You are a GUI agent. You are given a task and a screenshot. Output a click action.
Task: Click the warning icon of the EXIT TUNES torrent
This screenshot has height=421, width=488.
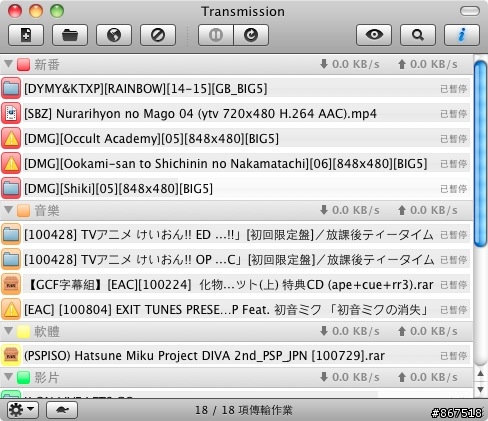(11, 310)
